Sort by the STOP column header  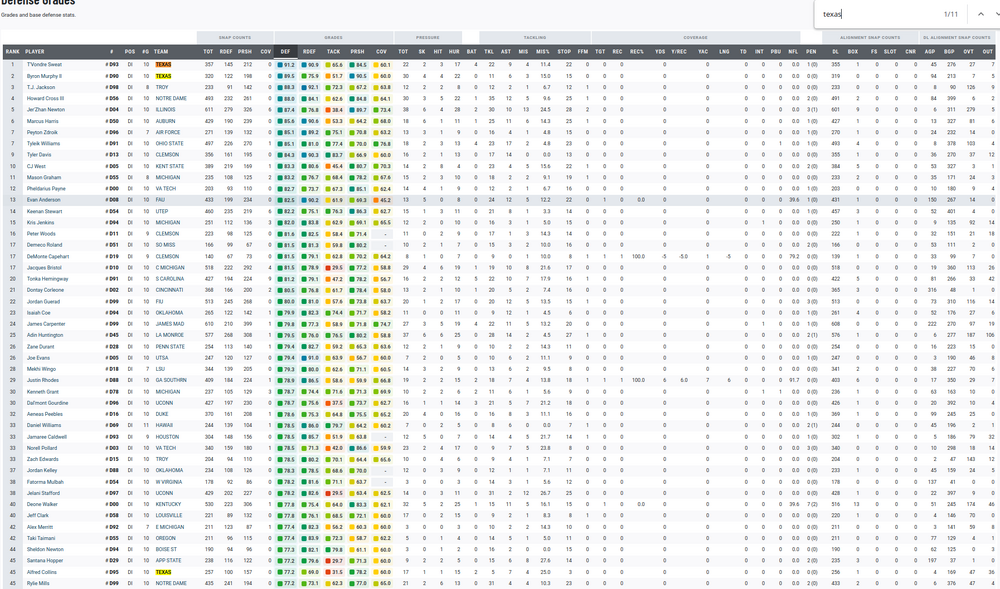(564, 51)
